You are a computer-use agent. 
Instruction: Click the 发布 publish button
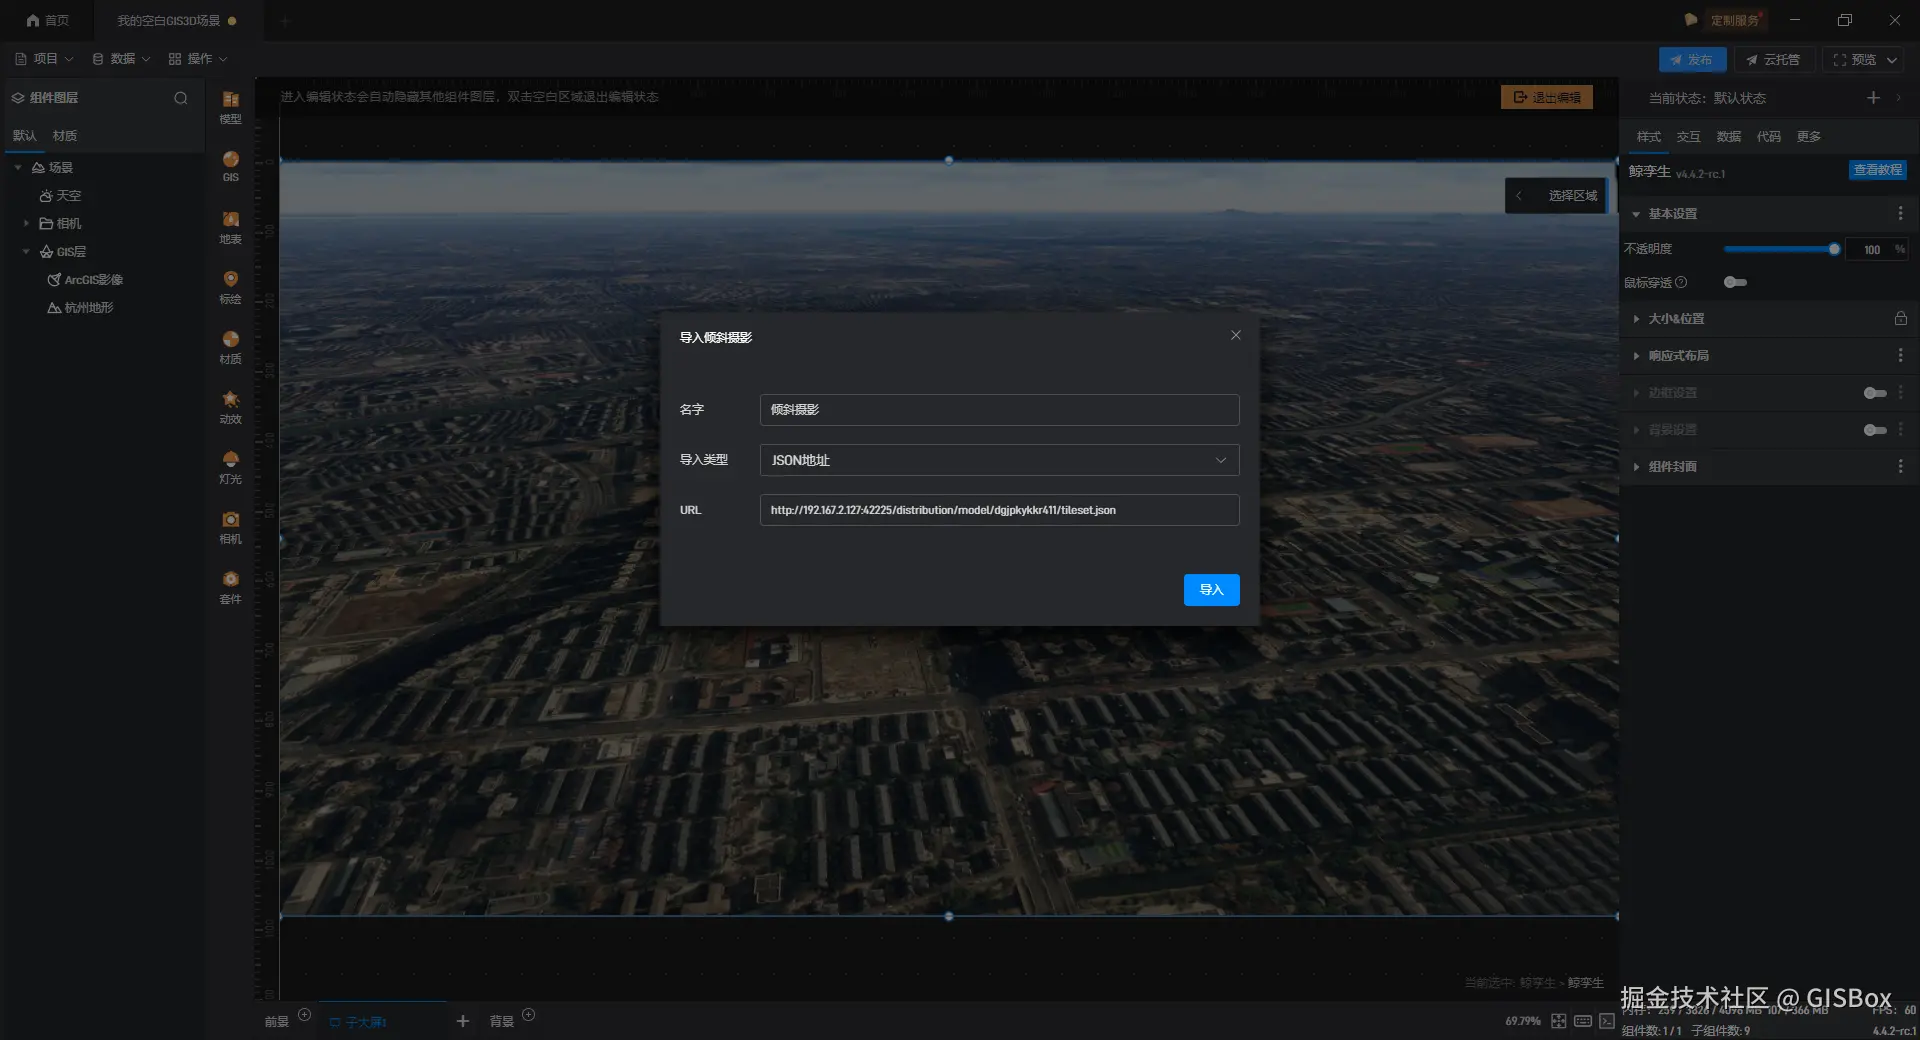coord(1692,60)
